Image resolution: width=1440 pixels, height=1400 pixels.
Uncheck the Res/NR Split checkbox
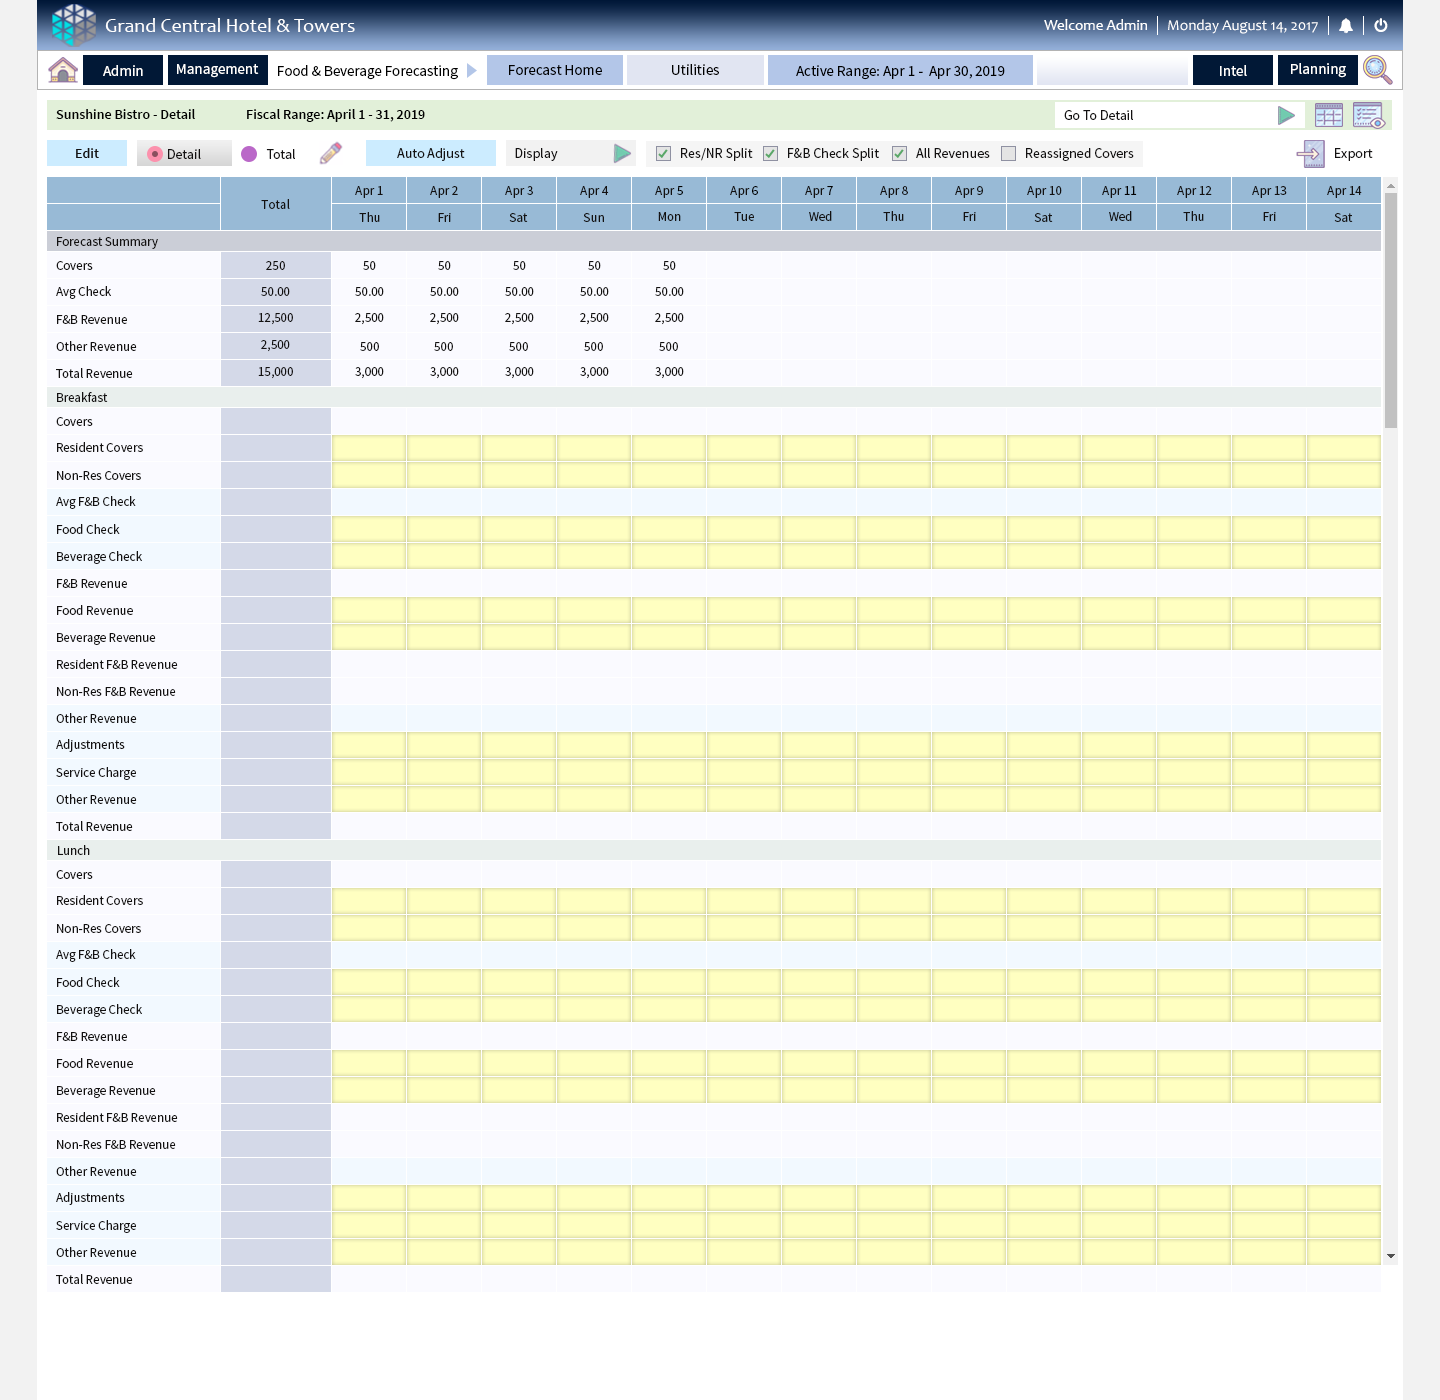point(663,154)
